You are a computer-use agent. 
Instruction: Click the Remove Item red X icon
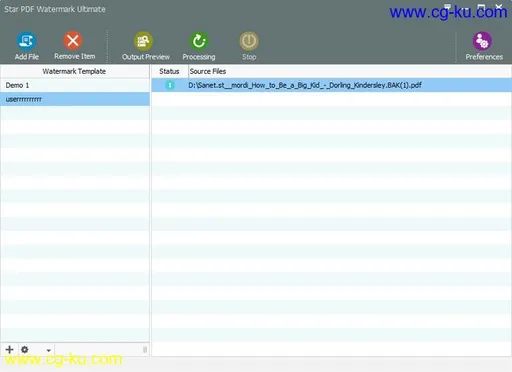tap(73, 41)
